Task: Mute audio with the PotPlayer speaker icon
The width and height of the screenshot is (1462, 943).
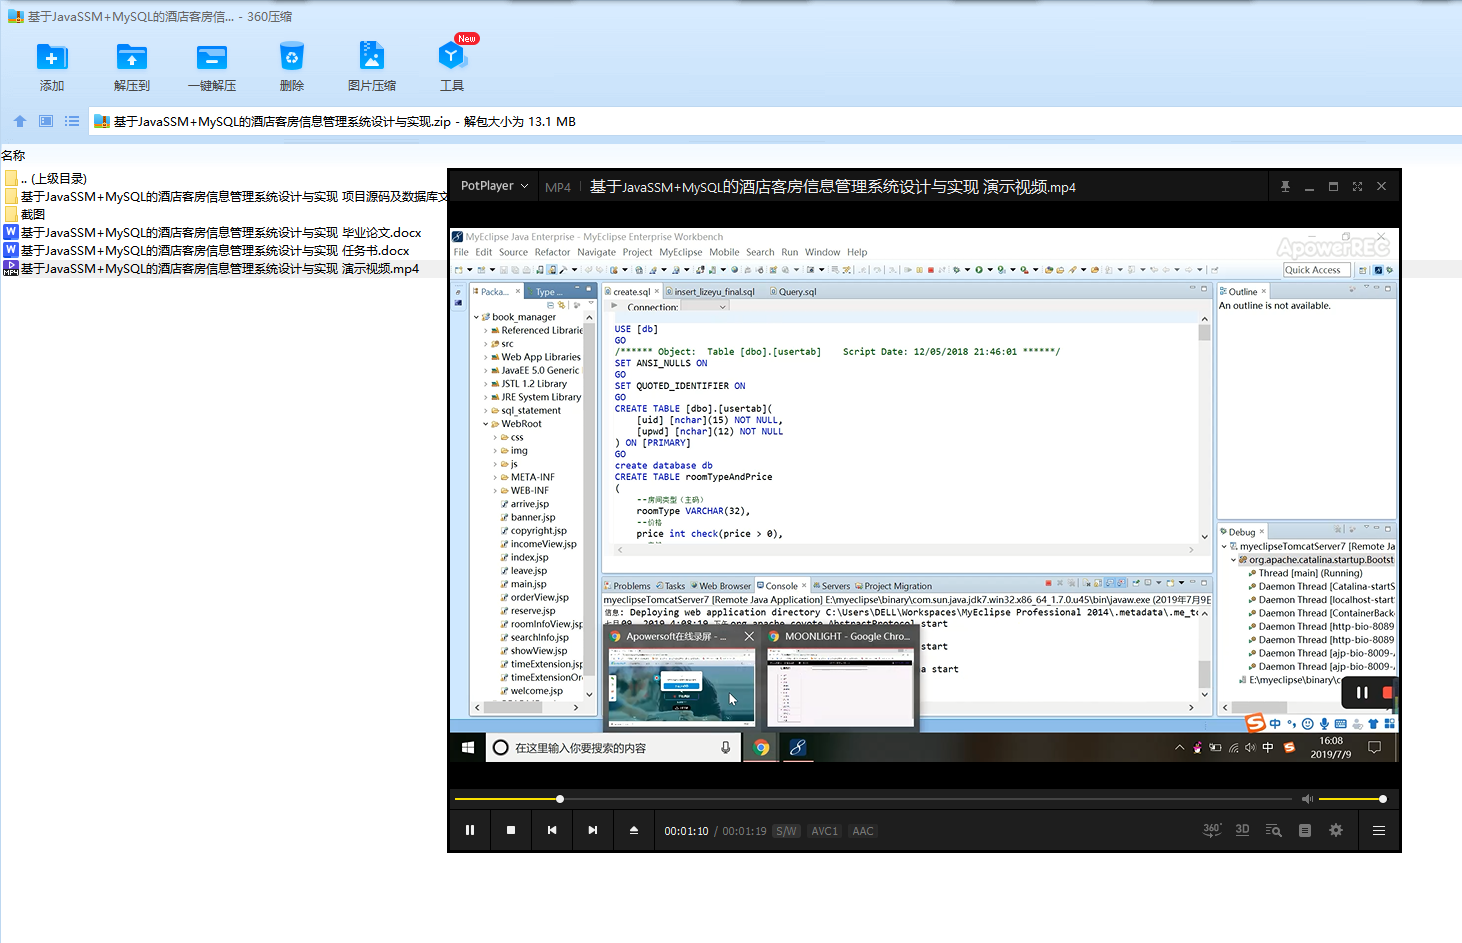Action: pos(1307,799)
